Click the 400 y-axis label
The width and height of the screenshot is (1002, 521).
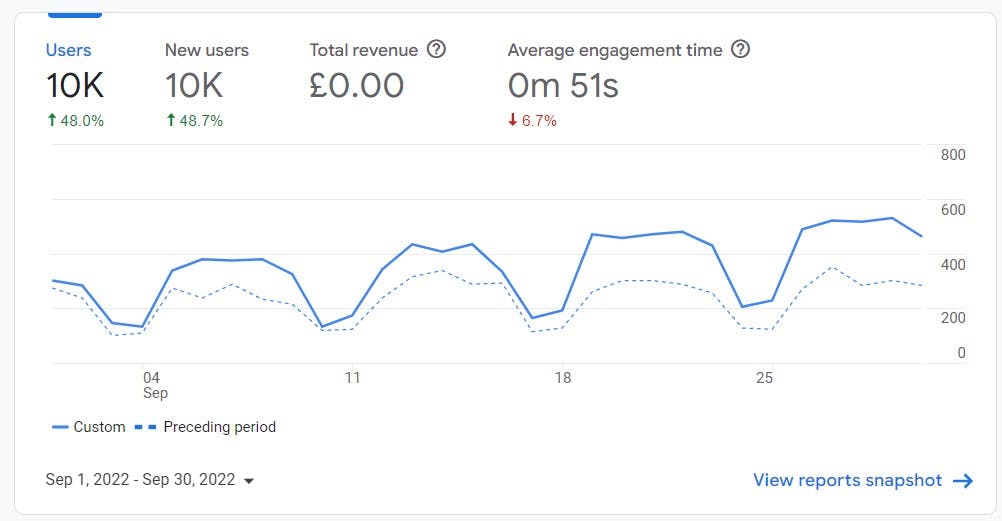[x=953, y=265]
